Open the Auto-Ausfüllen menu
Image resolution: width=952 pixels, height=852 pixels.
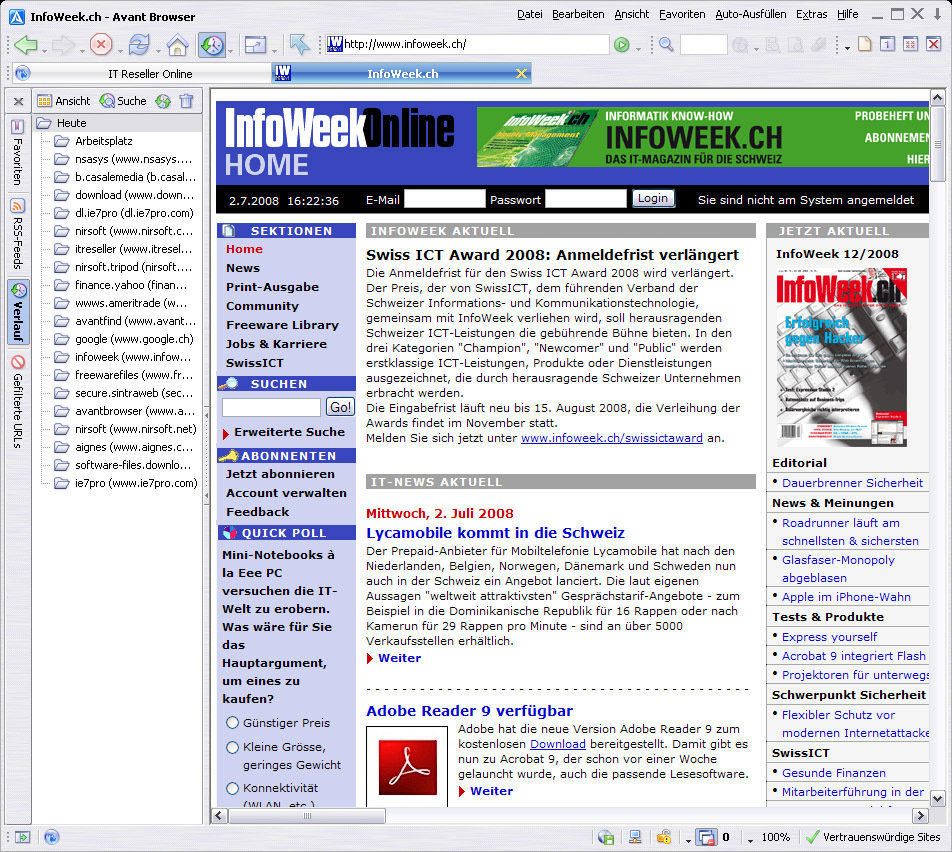[x=750, y=15]
